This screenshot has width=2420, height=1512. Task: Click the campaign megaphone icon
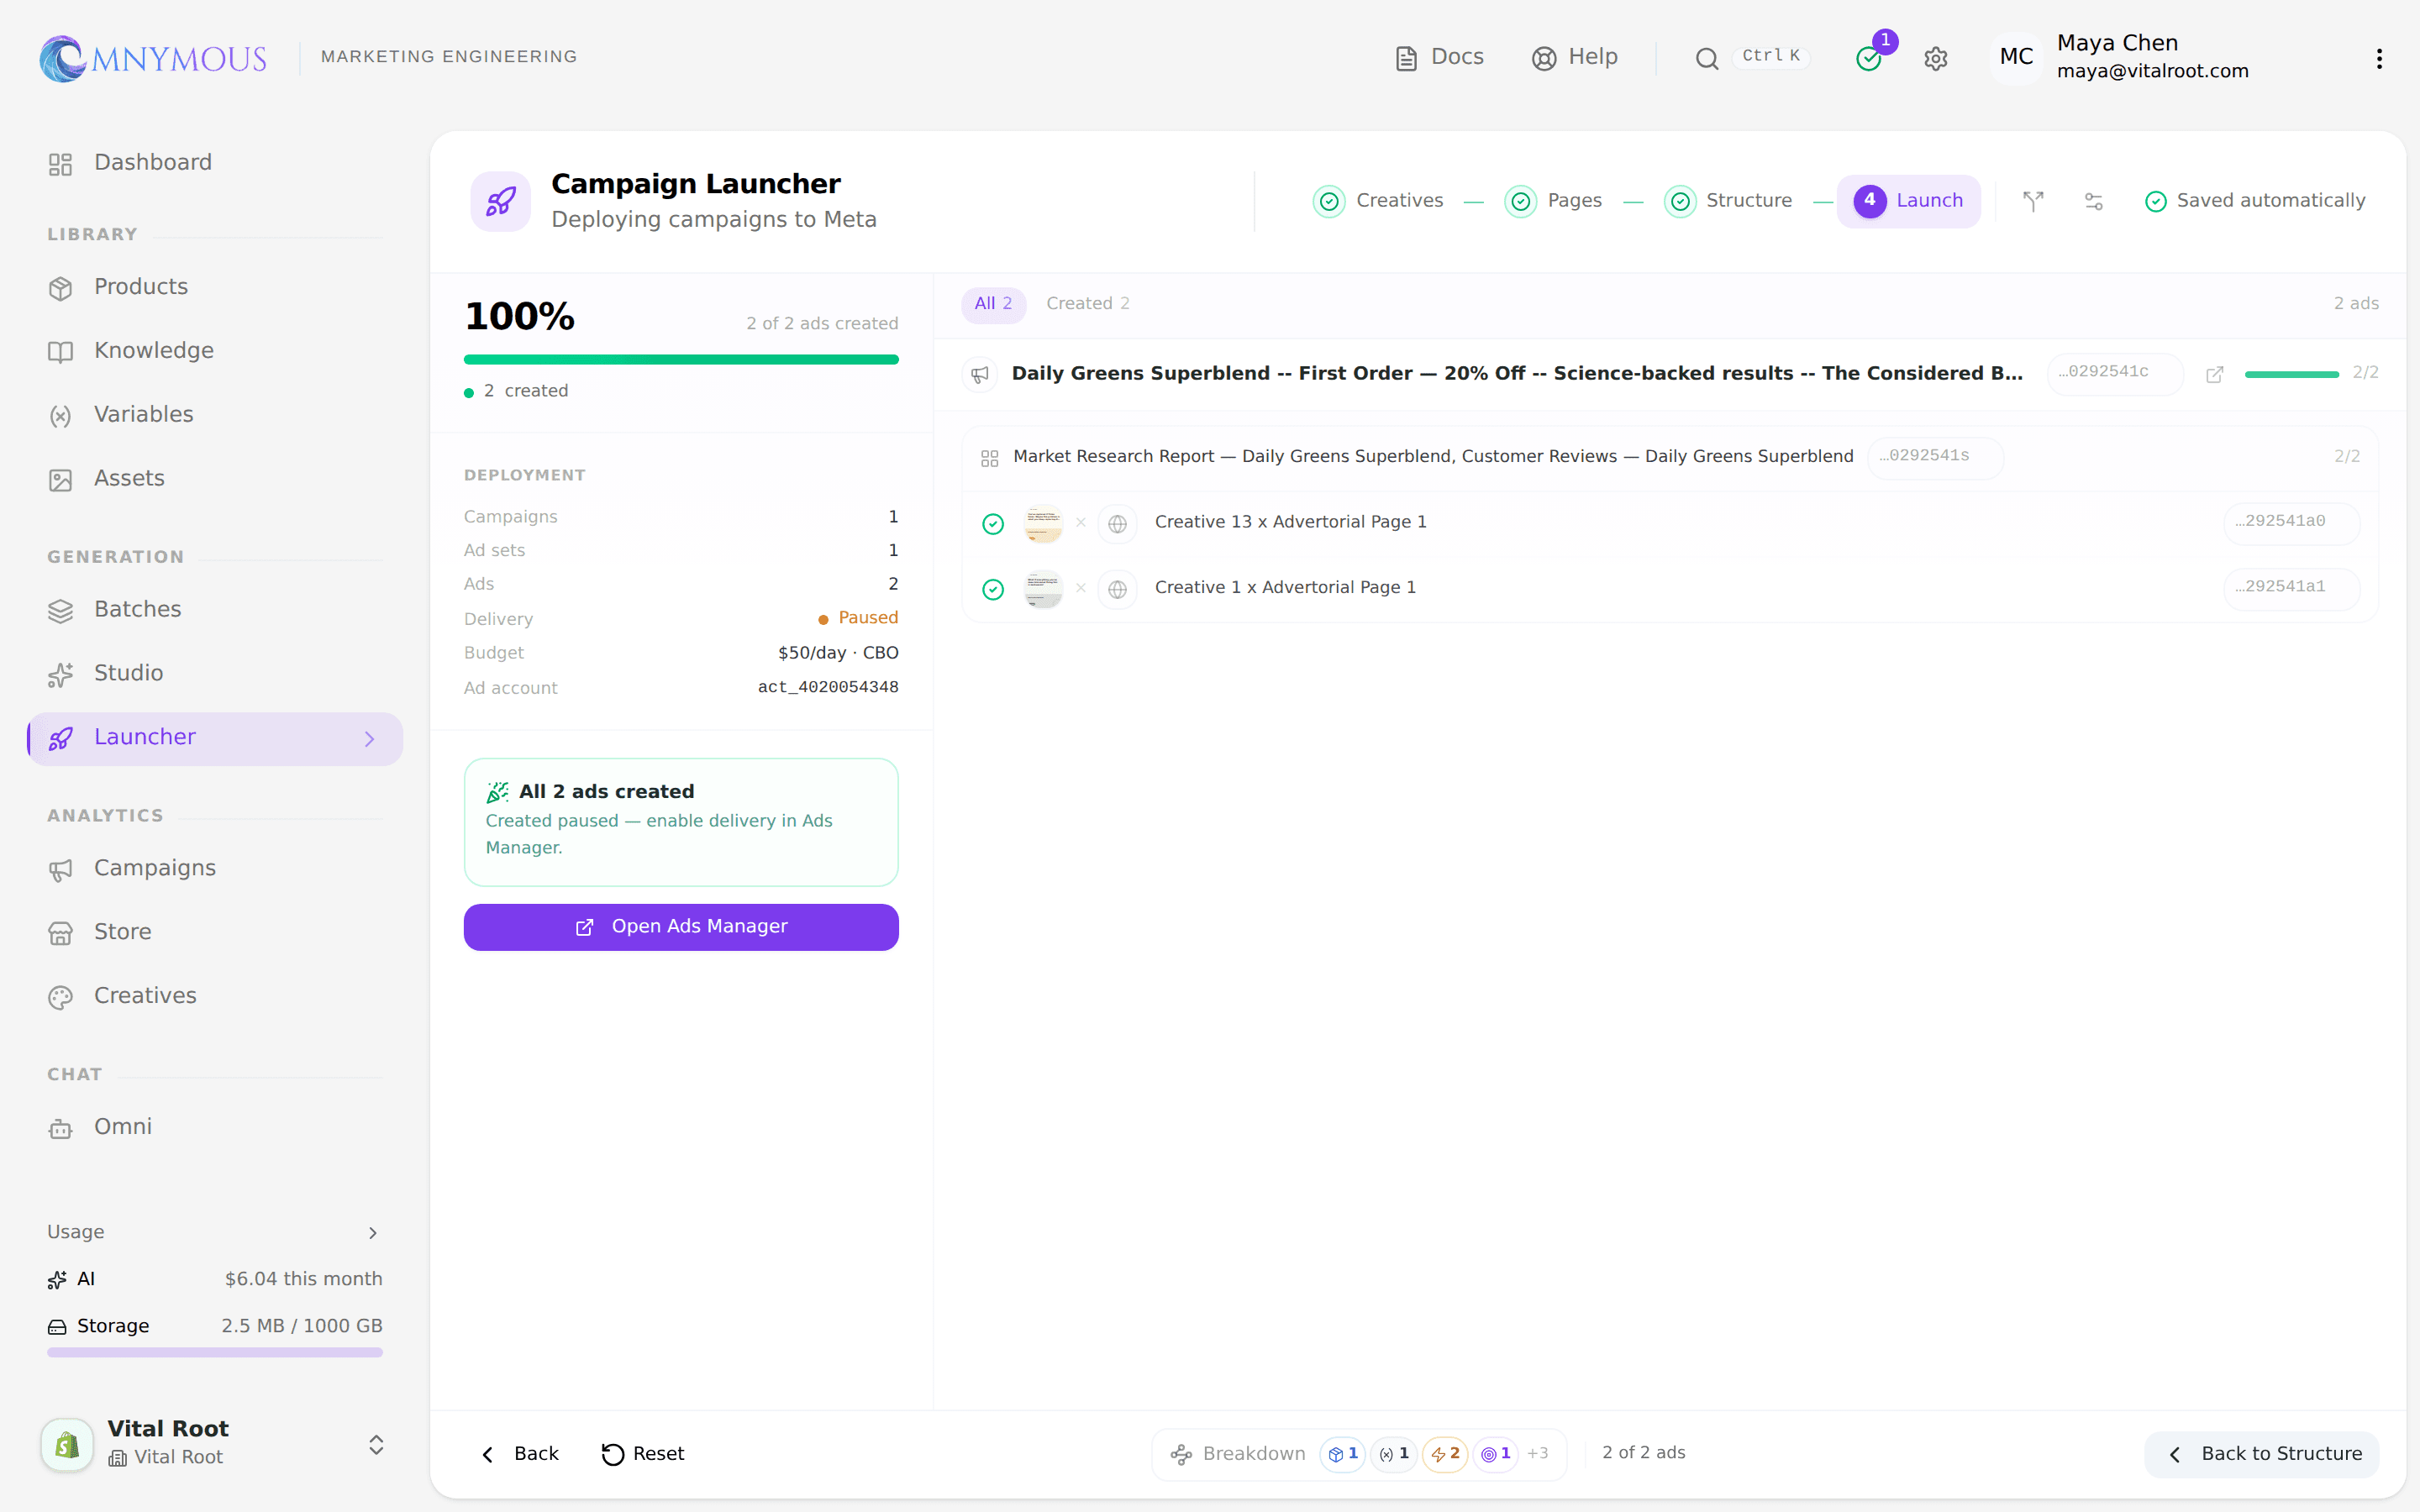[980, 374]
